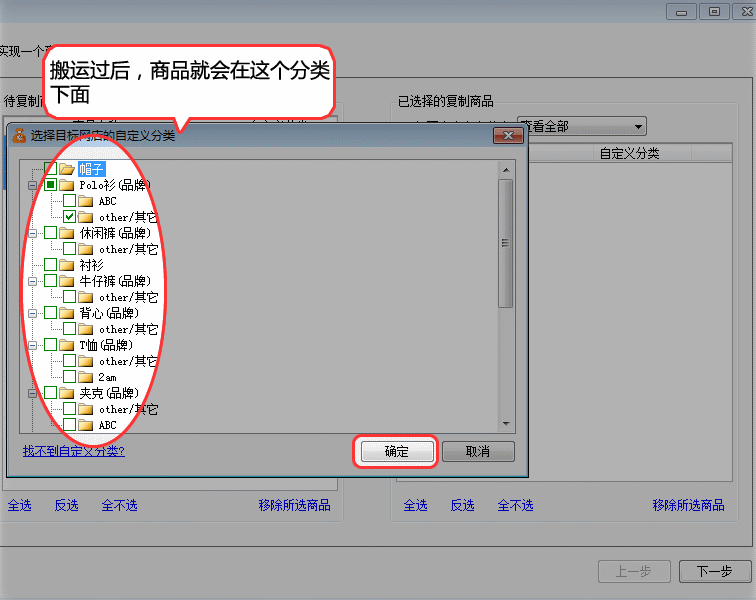Click the 下一步 button
This screenshot has height=600, width=756.
tap(715, 572)
